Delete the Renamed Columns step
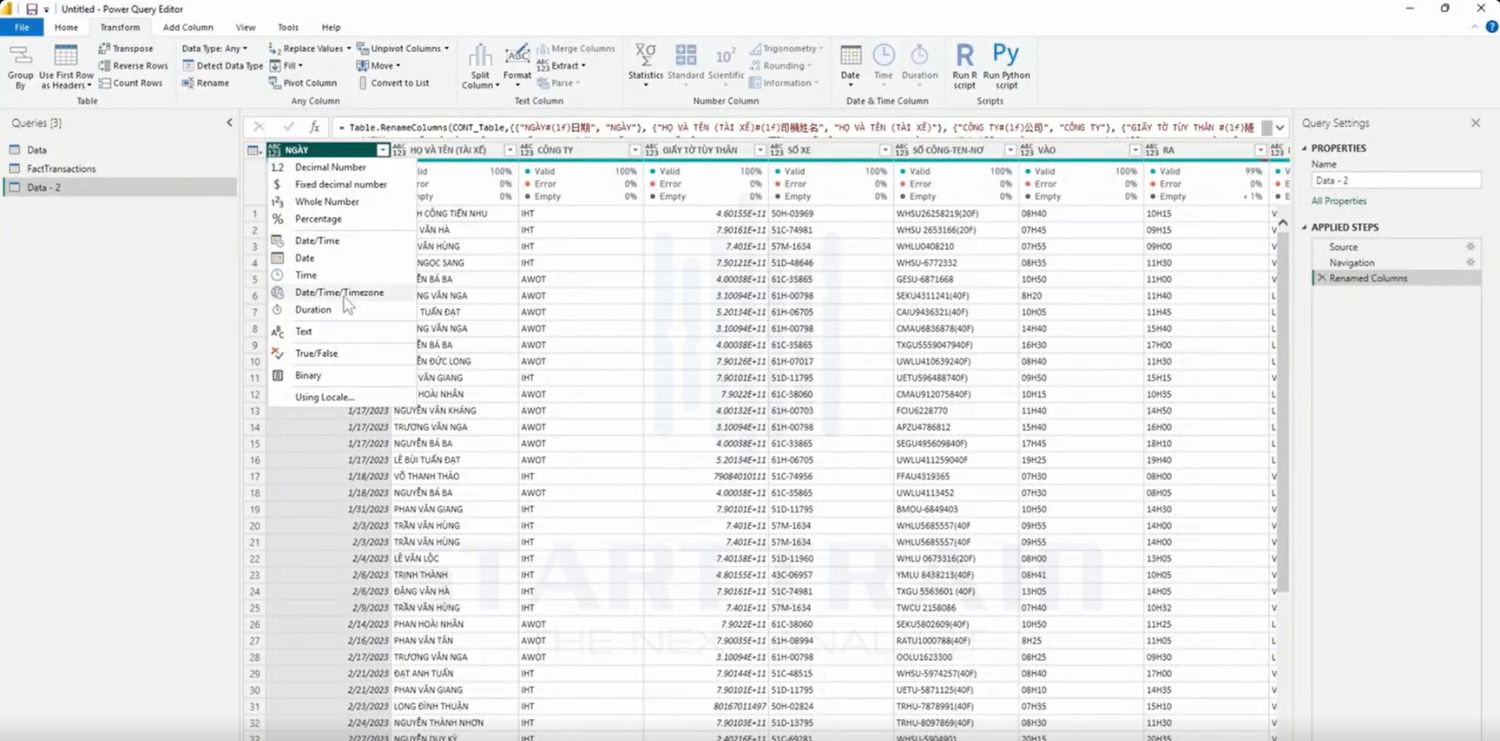The width and height of the screenshot is (1500, 741). click(x=1321, y=278)
